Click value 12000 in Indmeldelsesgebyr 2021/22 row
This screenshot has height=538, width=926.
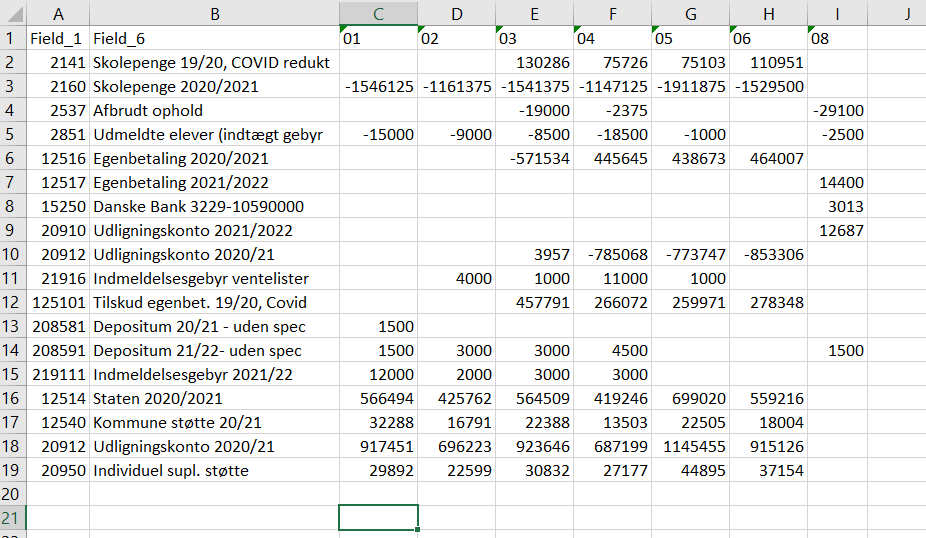click(x=379, y=374)
